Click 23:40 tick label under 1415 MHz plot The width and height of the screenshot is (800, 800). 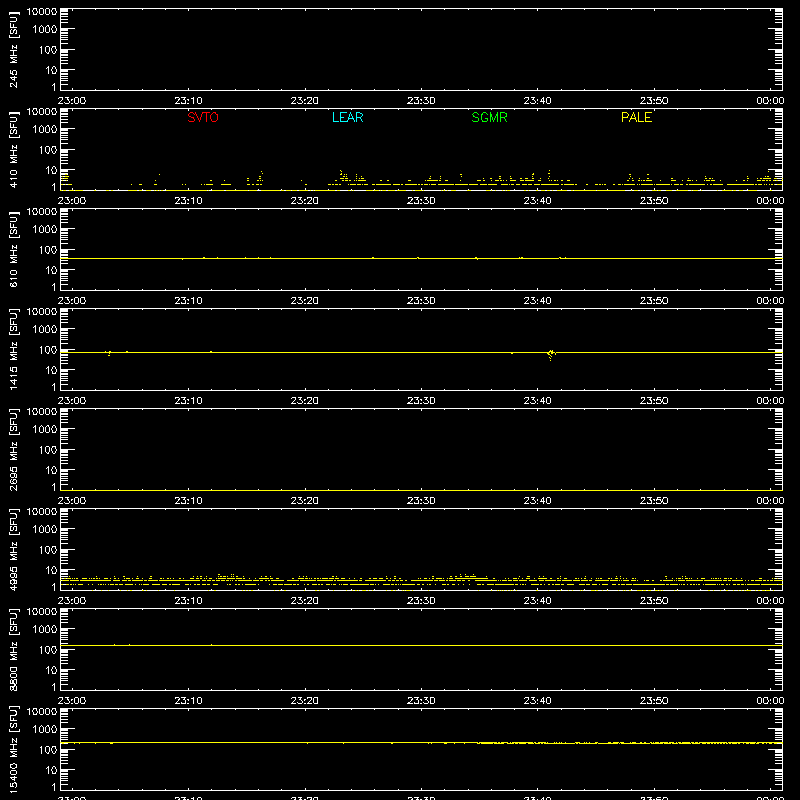point(537,401)
